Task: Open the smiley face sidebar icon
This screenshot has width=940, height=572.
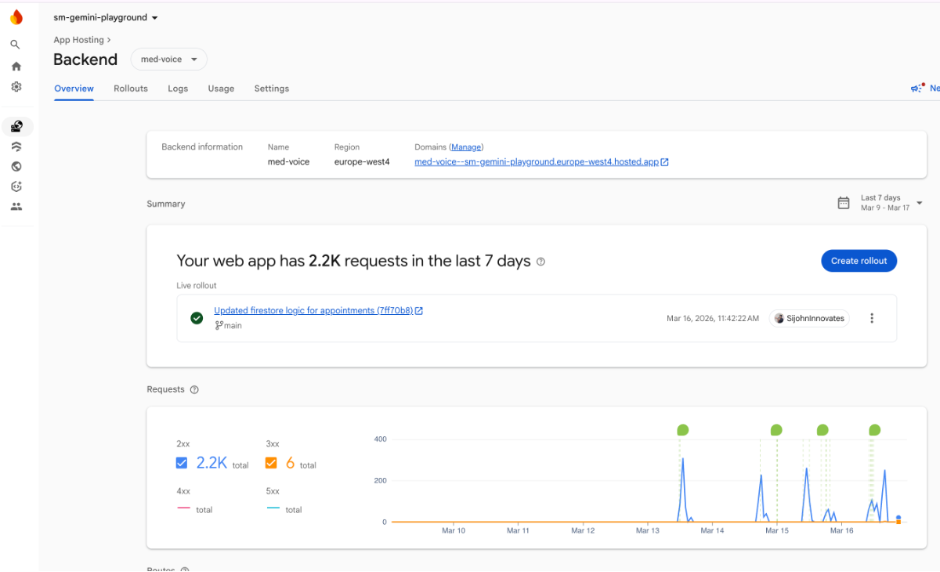Action: 16,186
